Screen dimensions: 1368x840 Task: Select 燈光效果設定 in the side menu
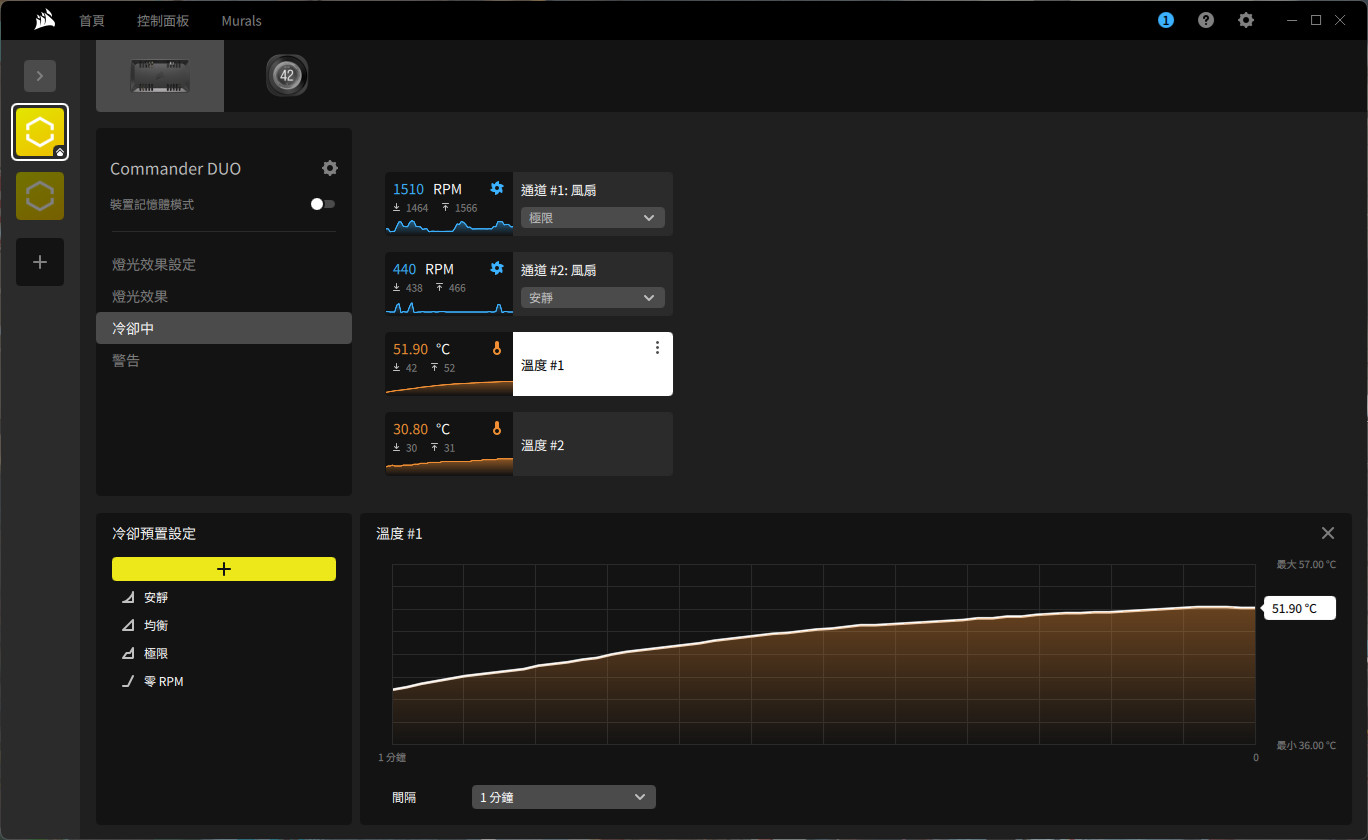click(154, 265)
